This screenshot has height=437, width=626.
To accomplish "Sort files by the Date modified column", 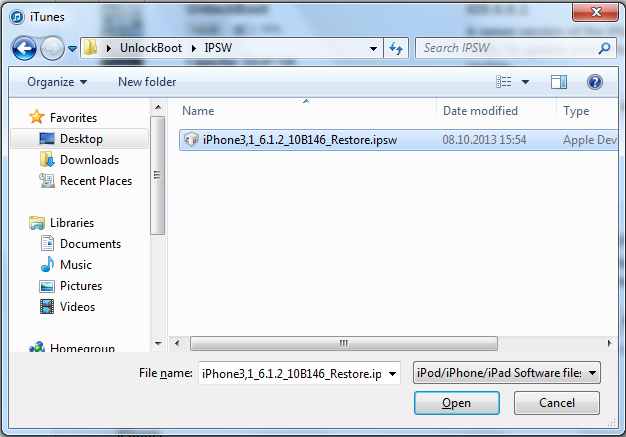I will point(480,111).
